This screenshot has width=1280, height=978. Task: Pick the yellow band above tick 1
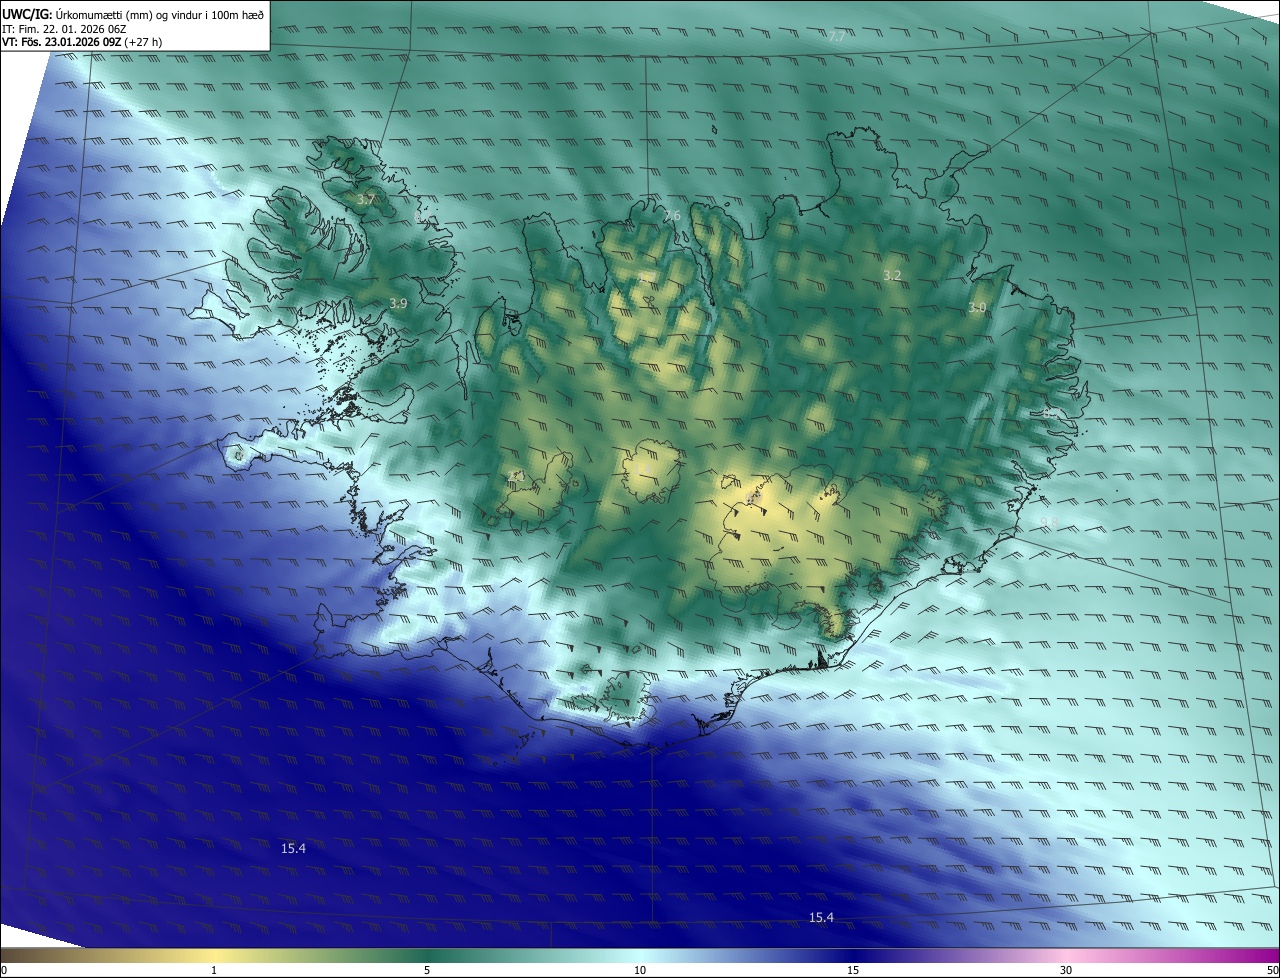pyautogui.click(x=214, y=955)
